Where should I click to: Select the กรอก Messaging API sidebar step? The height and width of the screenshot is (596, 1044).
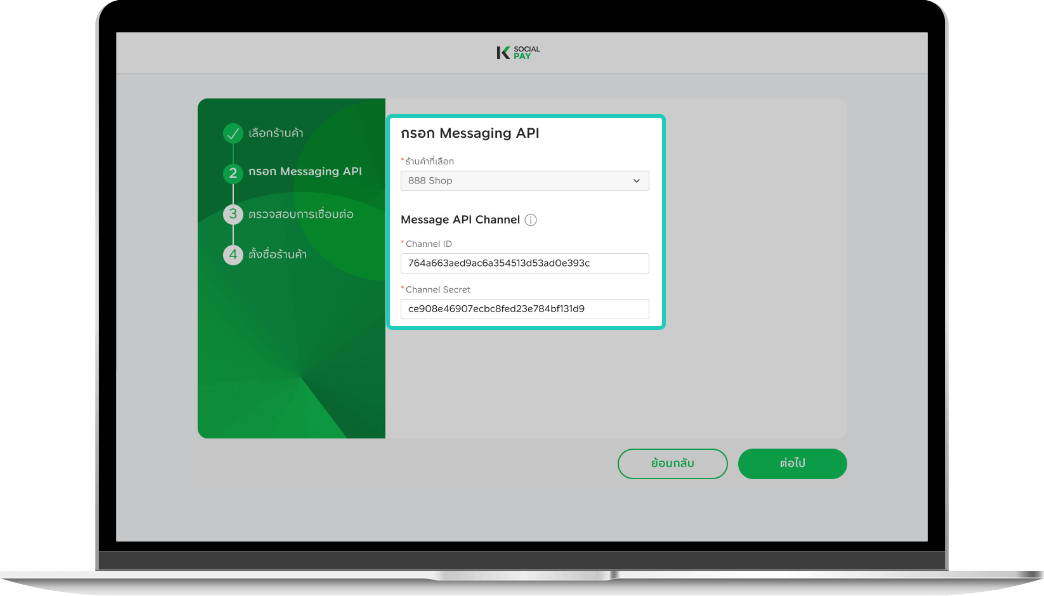click(305, 172)
